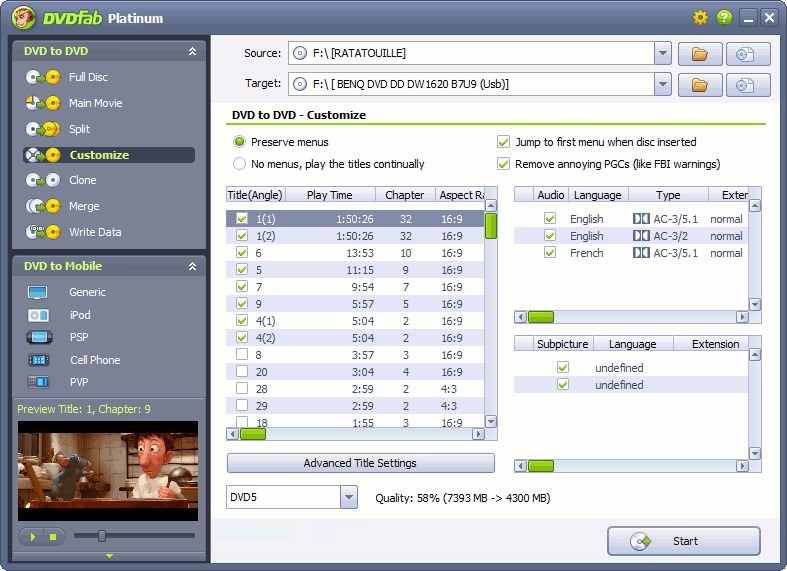
Task: Click the Main Movie mode icon
Action: point(43,103)
